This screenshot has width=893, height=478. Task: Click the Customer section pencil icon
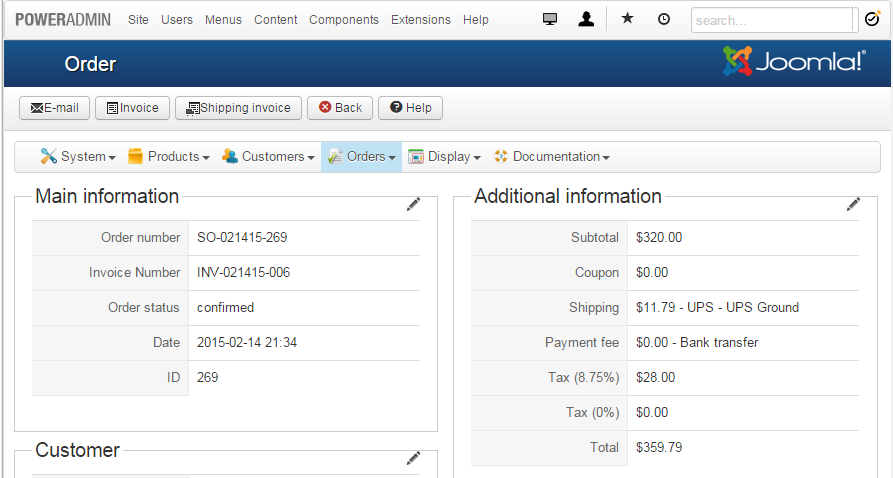[413, 458]
